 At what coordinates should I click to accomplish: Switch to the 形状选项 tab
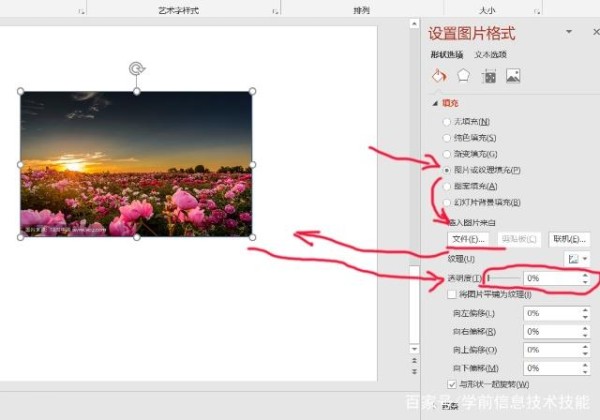(x=447, y=54)
